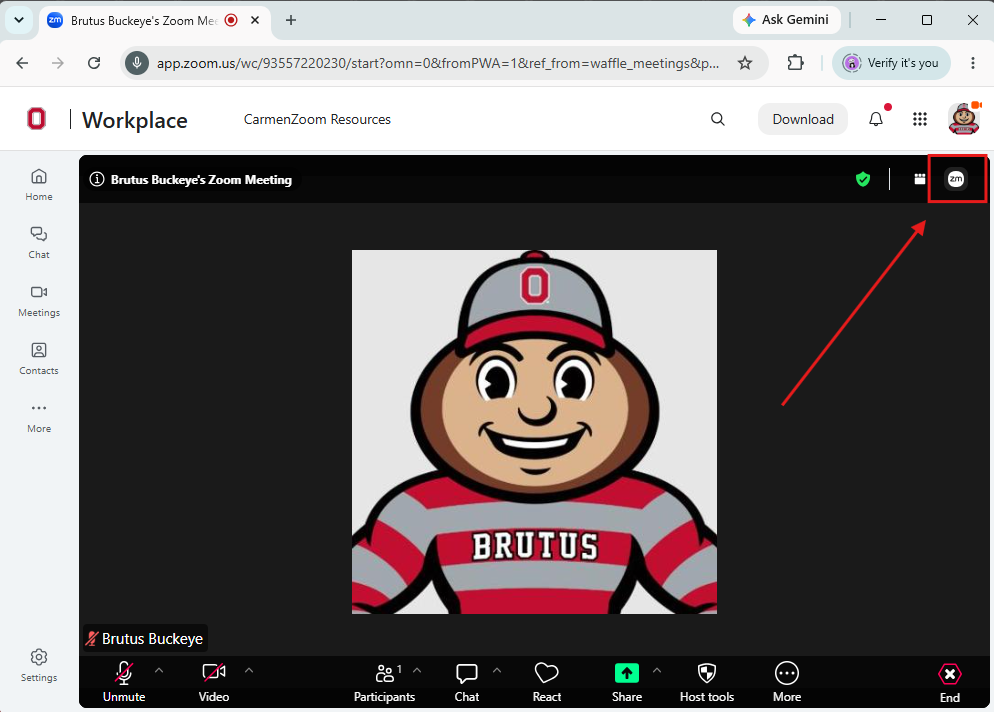994x712 pixels.
Task: Open Settings gear in left sidebar
Action: 39,664
